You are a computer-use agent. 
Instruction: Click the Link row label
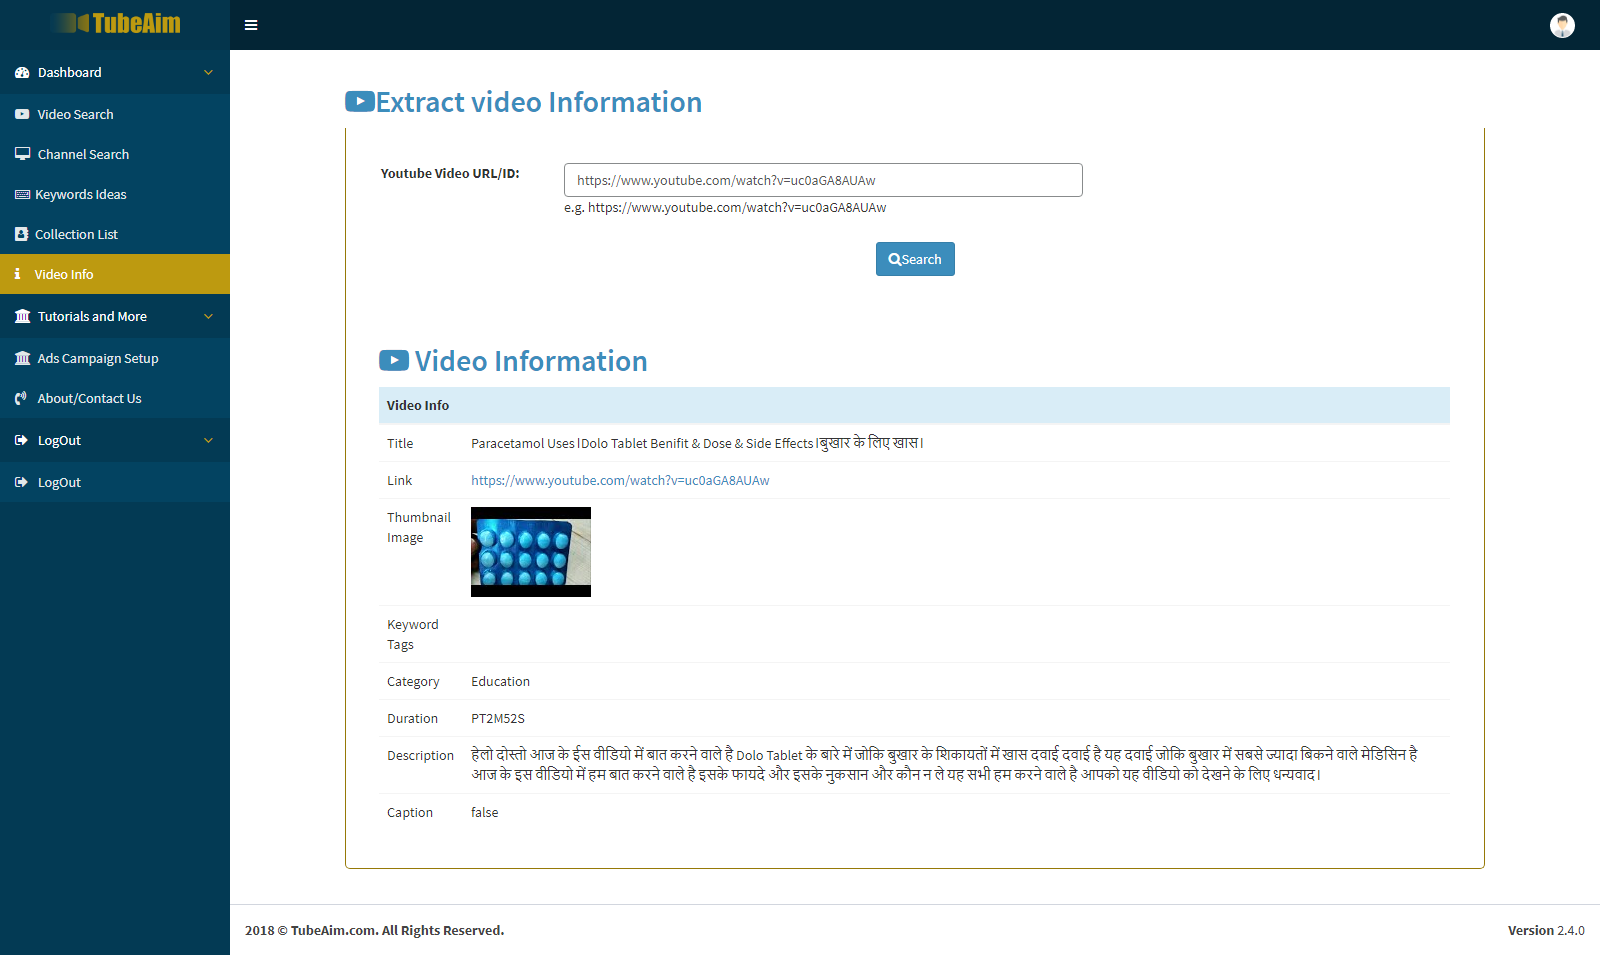399,480
